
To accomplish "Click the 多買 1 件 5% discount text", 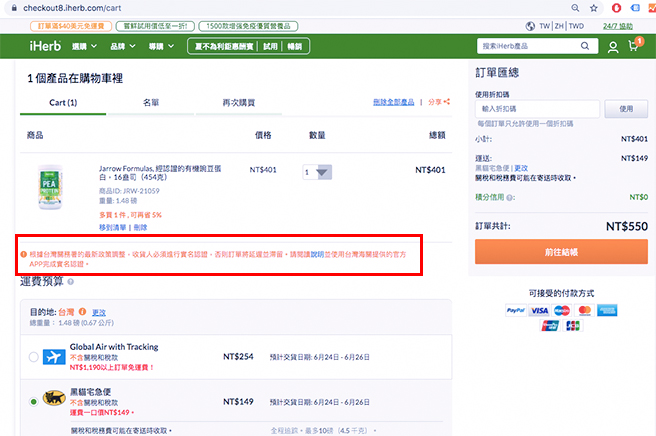I will coord(130,215).
